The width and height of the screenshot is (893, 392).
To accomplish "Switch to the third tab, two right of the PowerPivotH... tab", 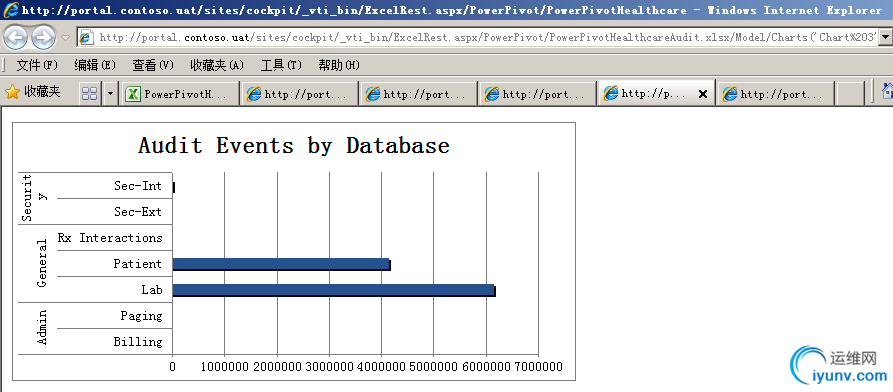I will click(419, 94).
